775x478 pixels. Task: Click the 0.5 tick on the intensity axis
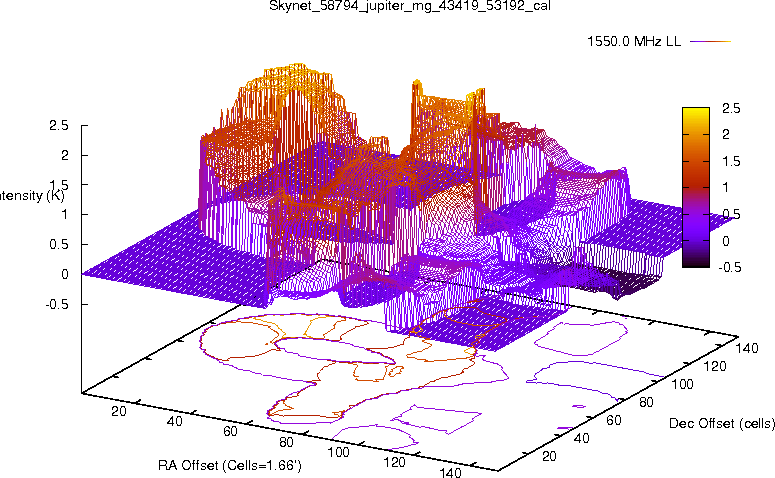[59, 245]
